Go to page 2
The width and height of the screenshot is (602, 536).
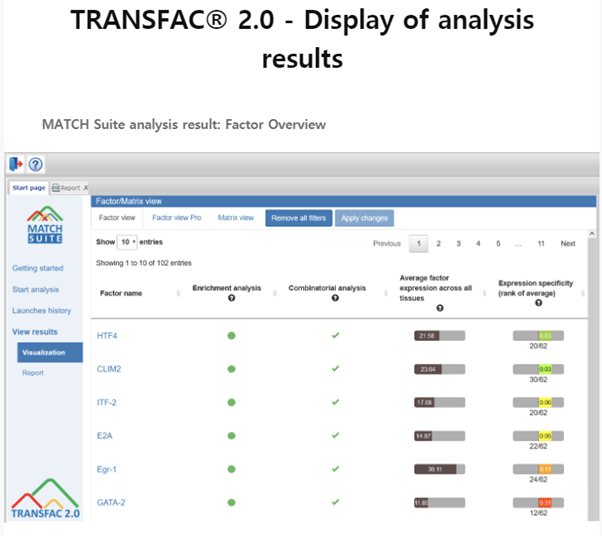tap(438, 243)
